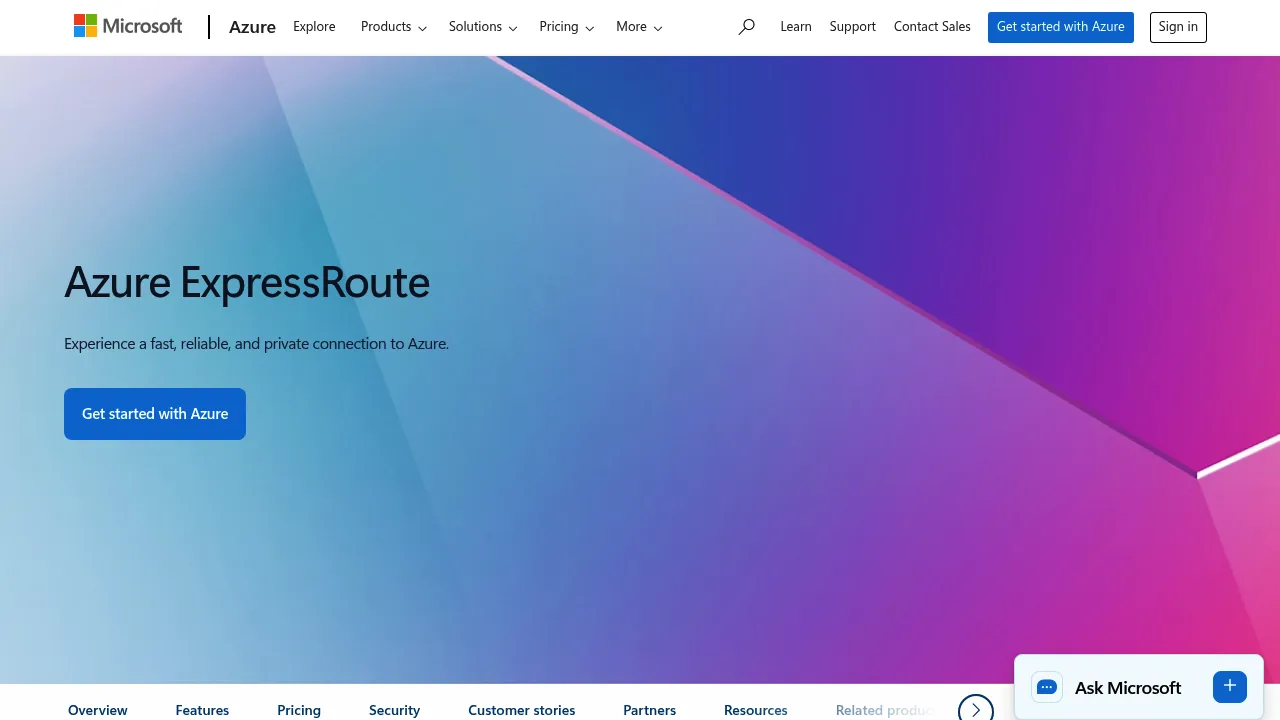Go to the Explore menu item
The height and width of the screenshot is (720, 1280).
pyautogui.click(x=314, y=27)
